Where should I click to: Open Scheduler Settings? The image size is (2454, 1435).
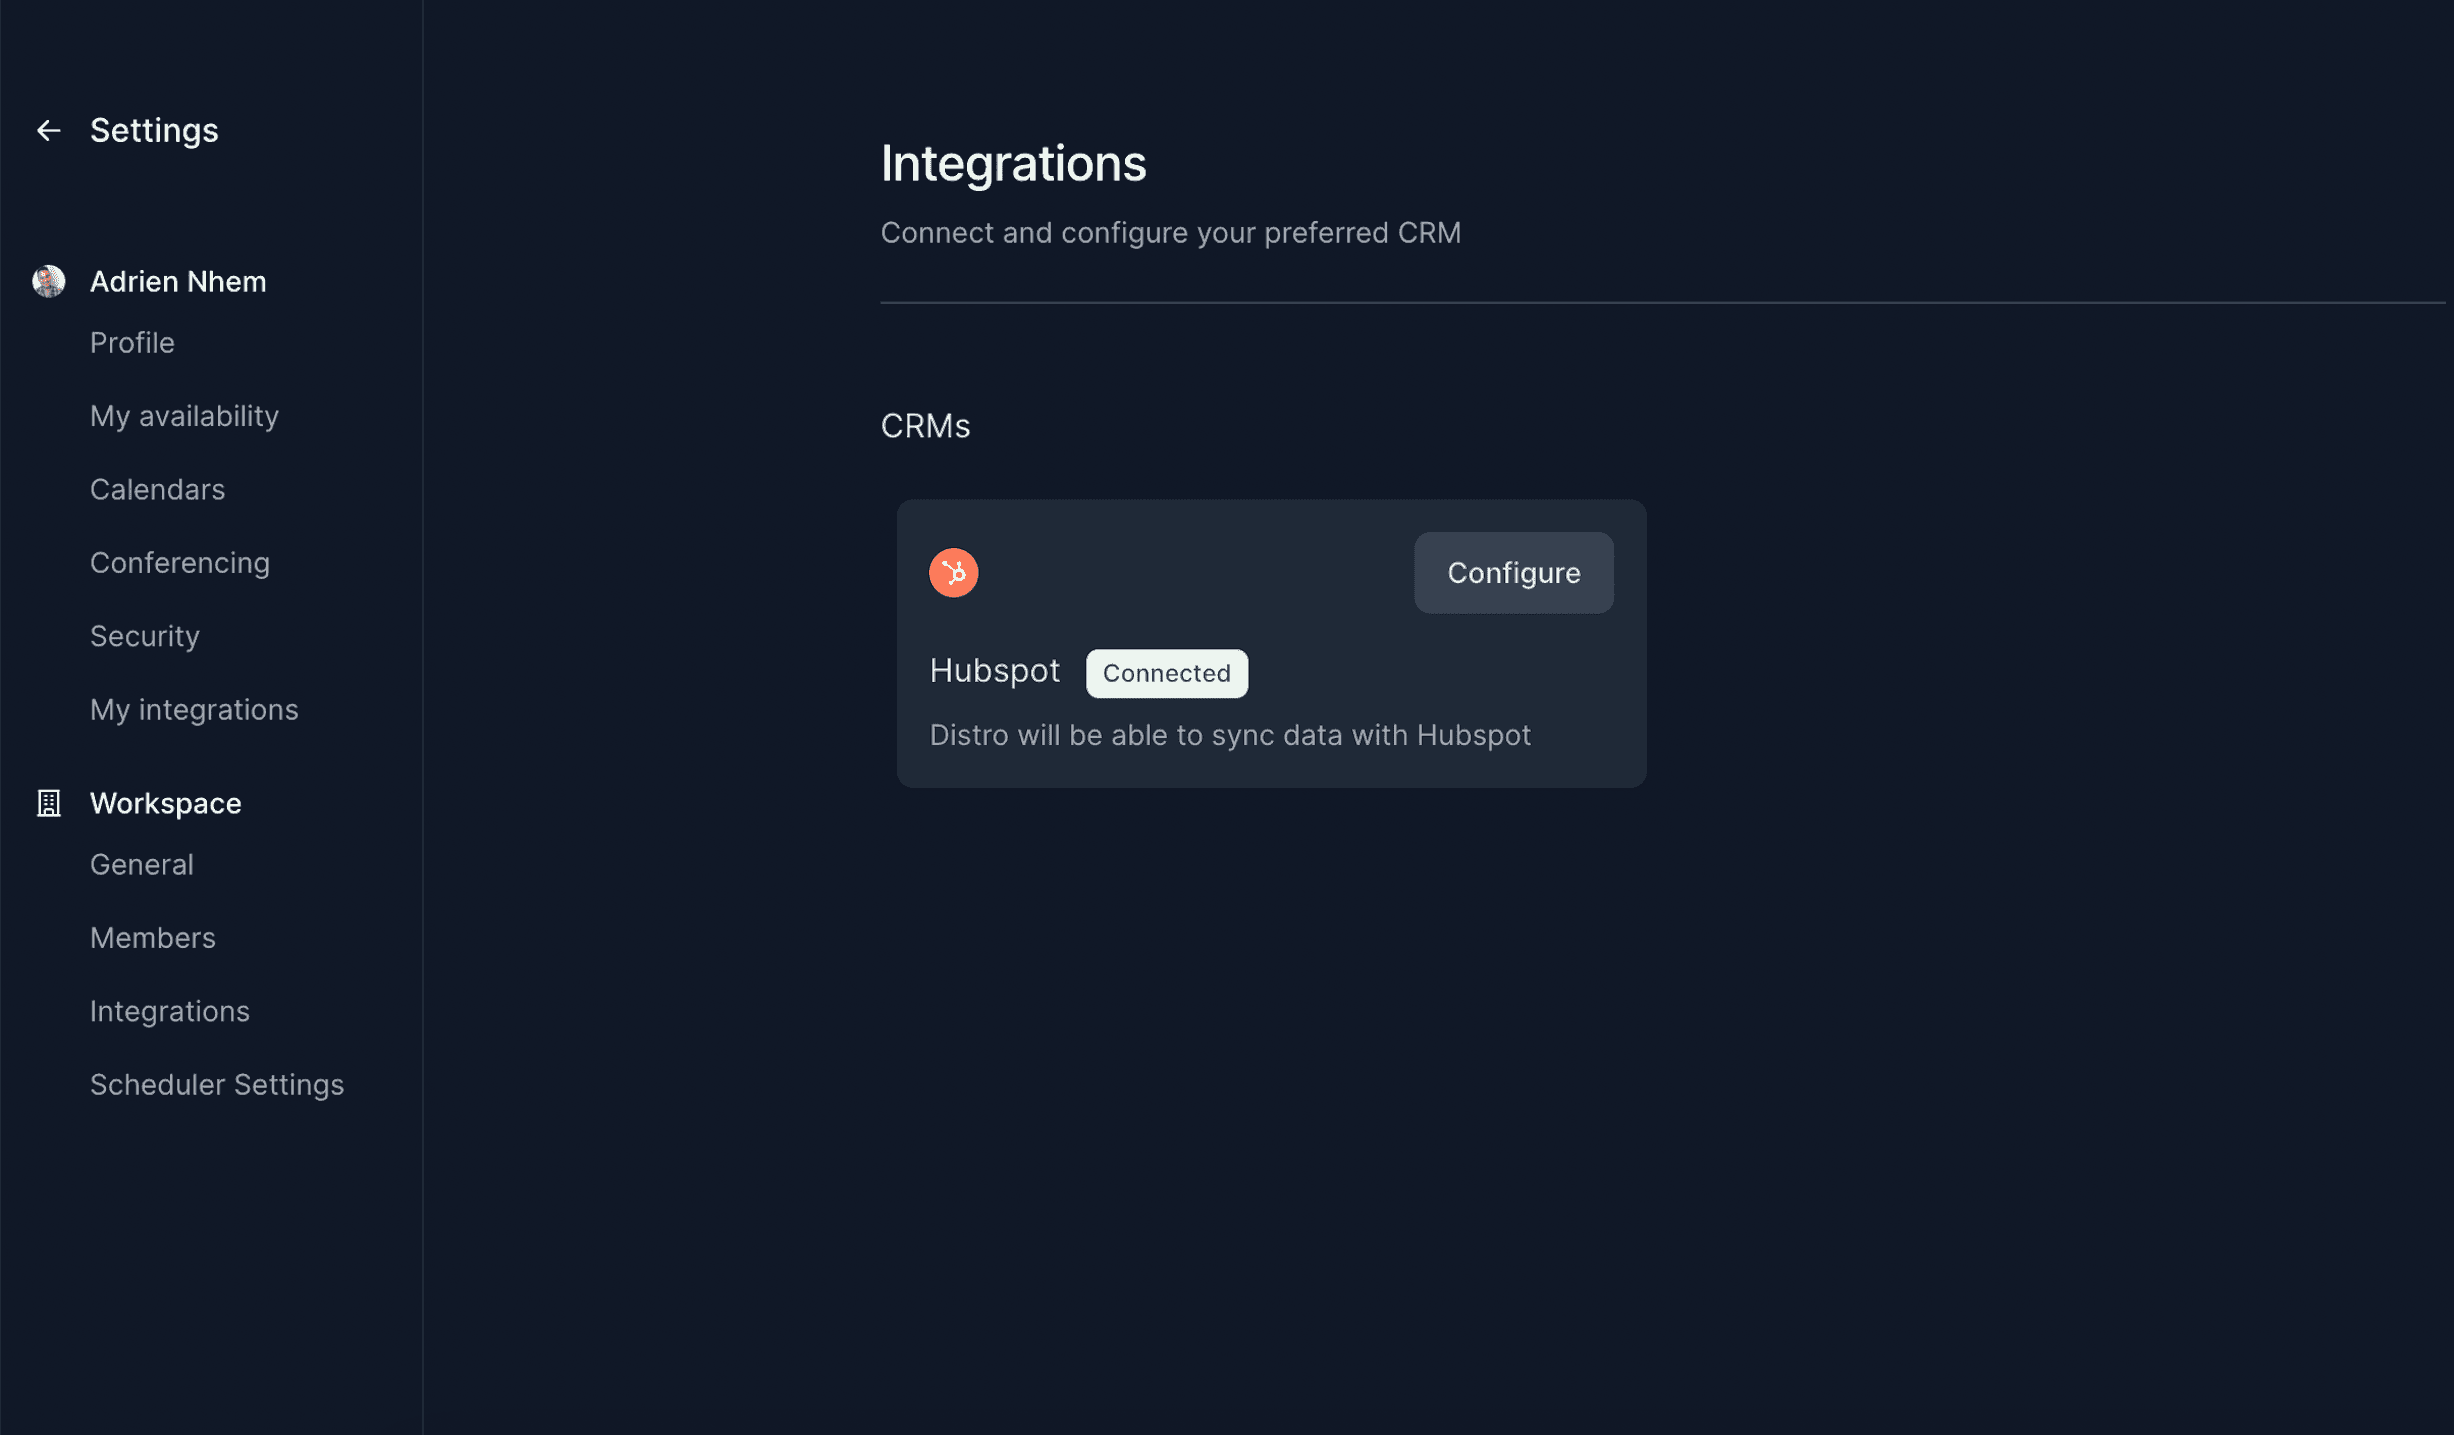[x=217, y=1085]
